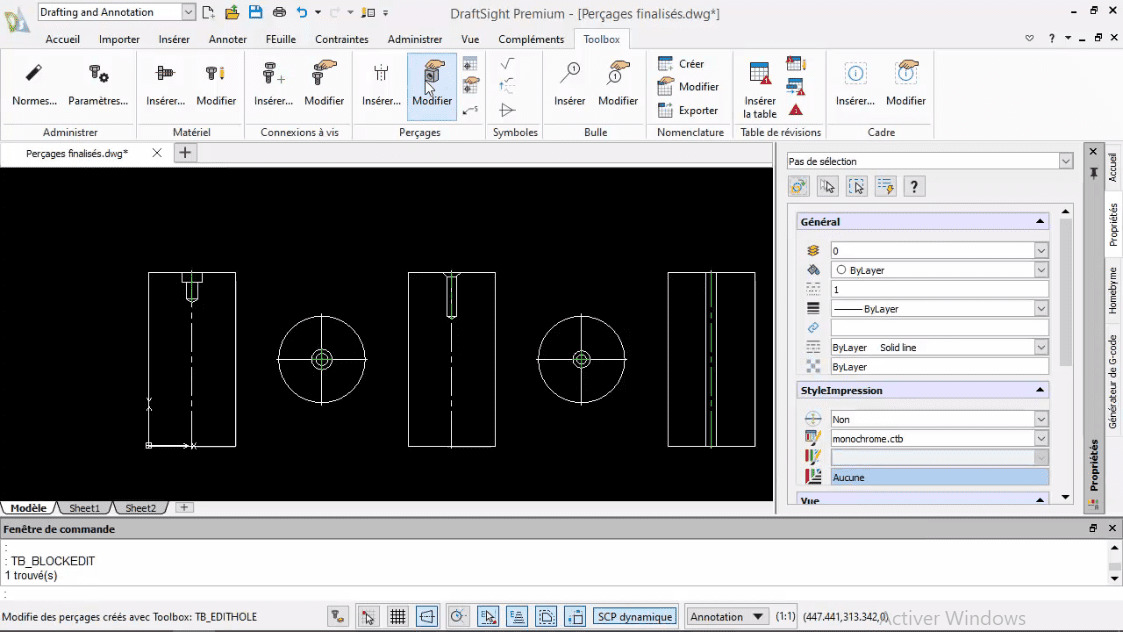This screenshot has width=1123, height=632.
Task: Open the Annoter ribbon tab
Action: pyautogui.click(x=228, y=39)
